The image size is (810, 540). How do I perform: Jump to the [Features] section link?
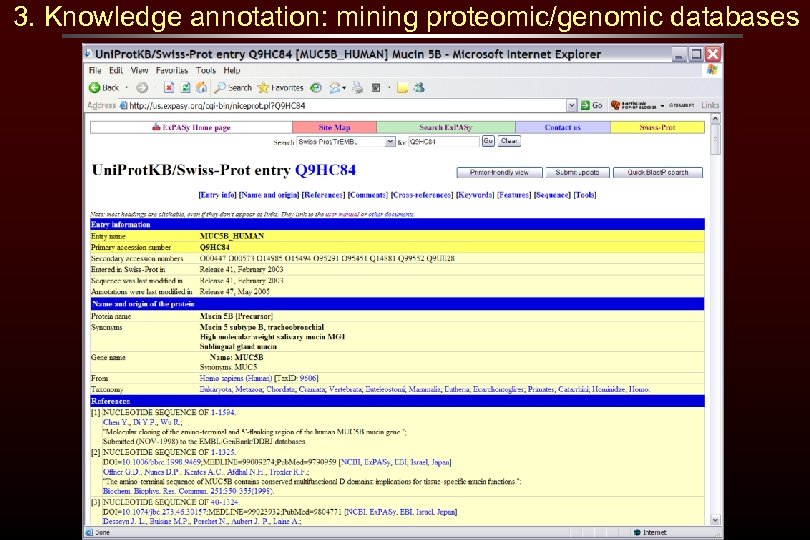coord(514,195)
